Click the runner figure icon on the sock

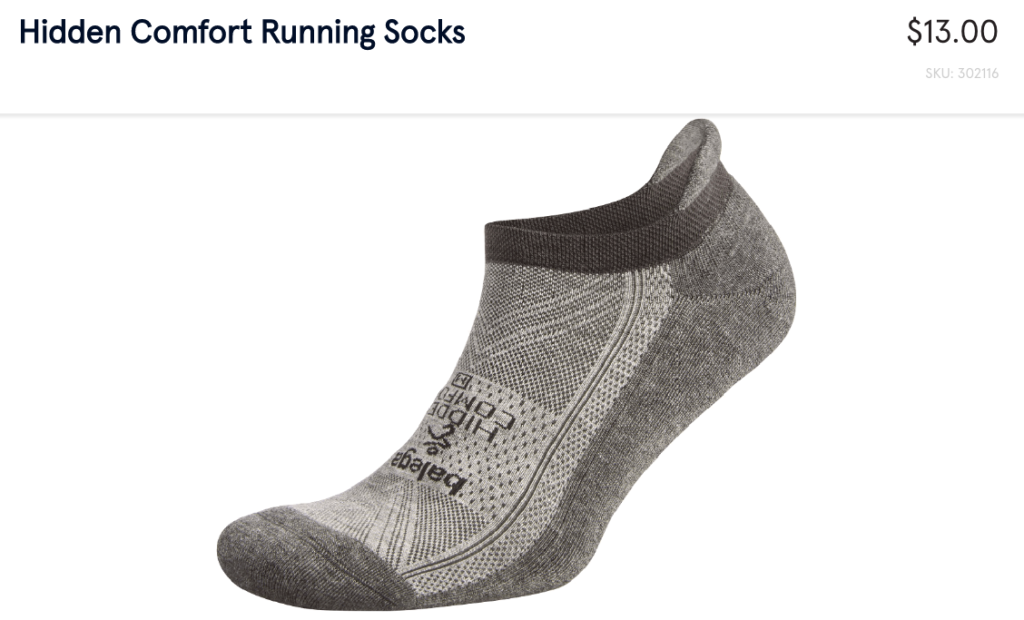pyautogui.click(x=440, y=438)
